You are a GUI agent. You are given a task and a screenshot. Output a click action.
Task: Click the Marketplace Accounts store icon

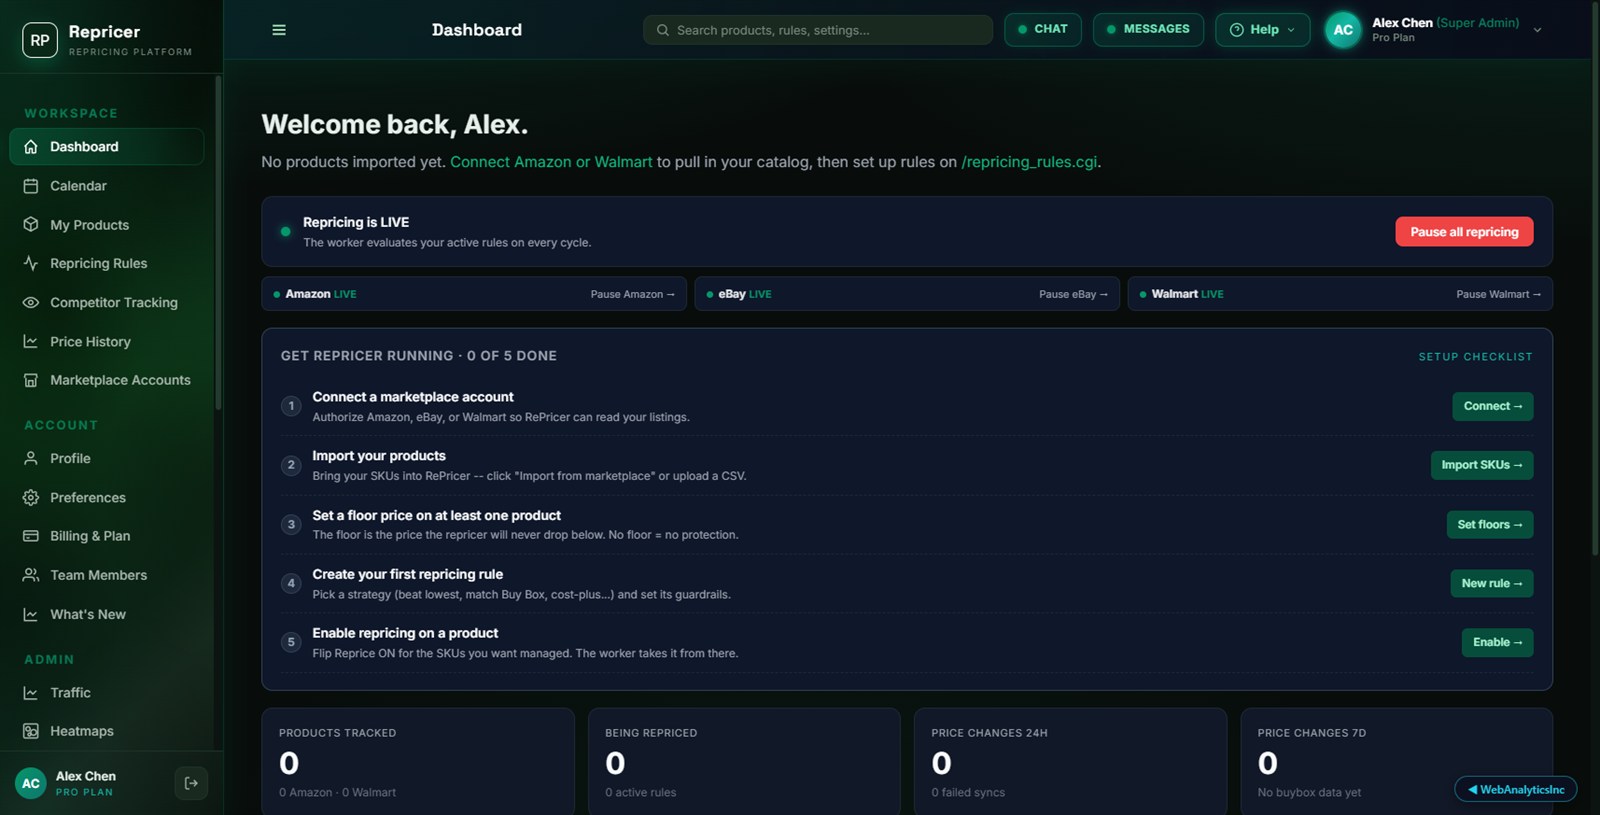coord(31,380)
